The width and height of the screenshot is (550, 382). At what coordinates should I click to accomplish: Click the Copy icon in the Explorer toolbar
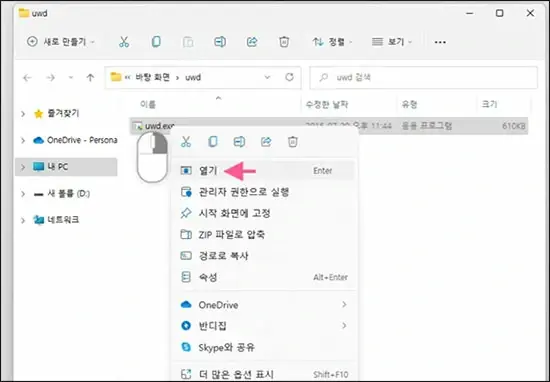tap(156, 42)
